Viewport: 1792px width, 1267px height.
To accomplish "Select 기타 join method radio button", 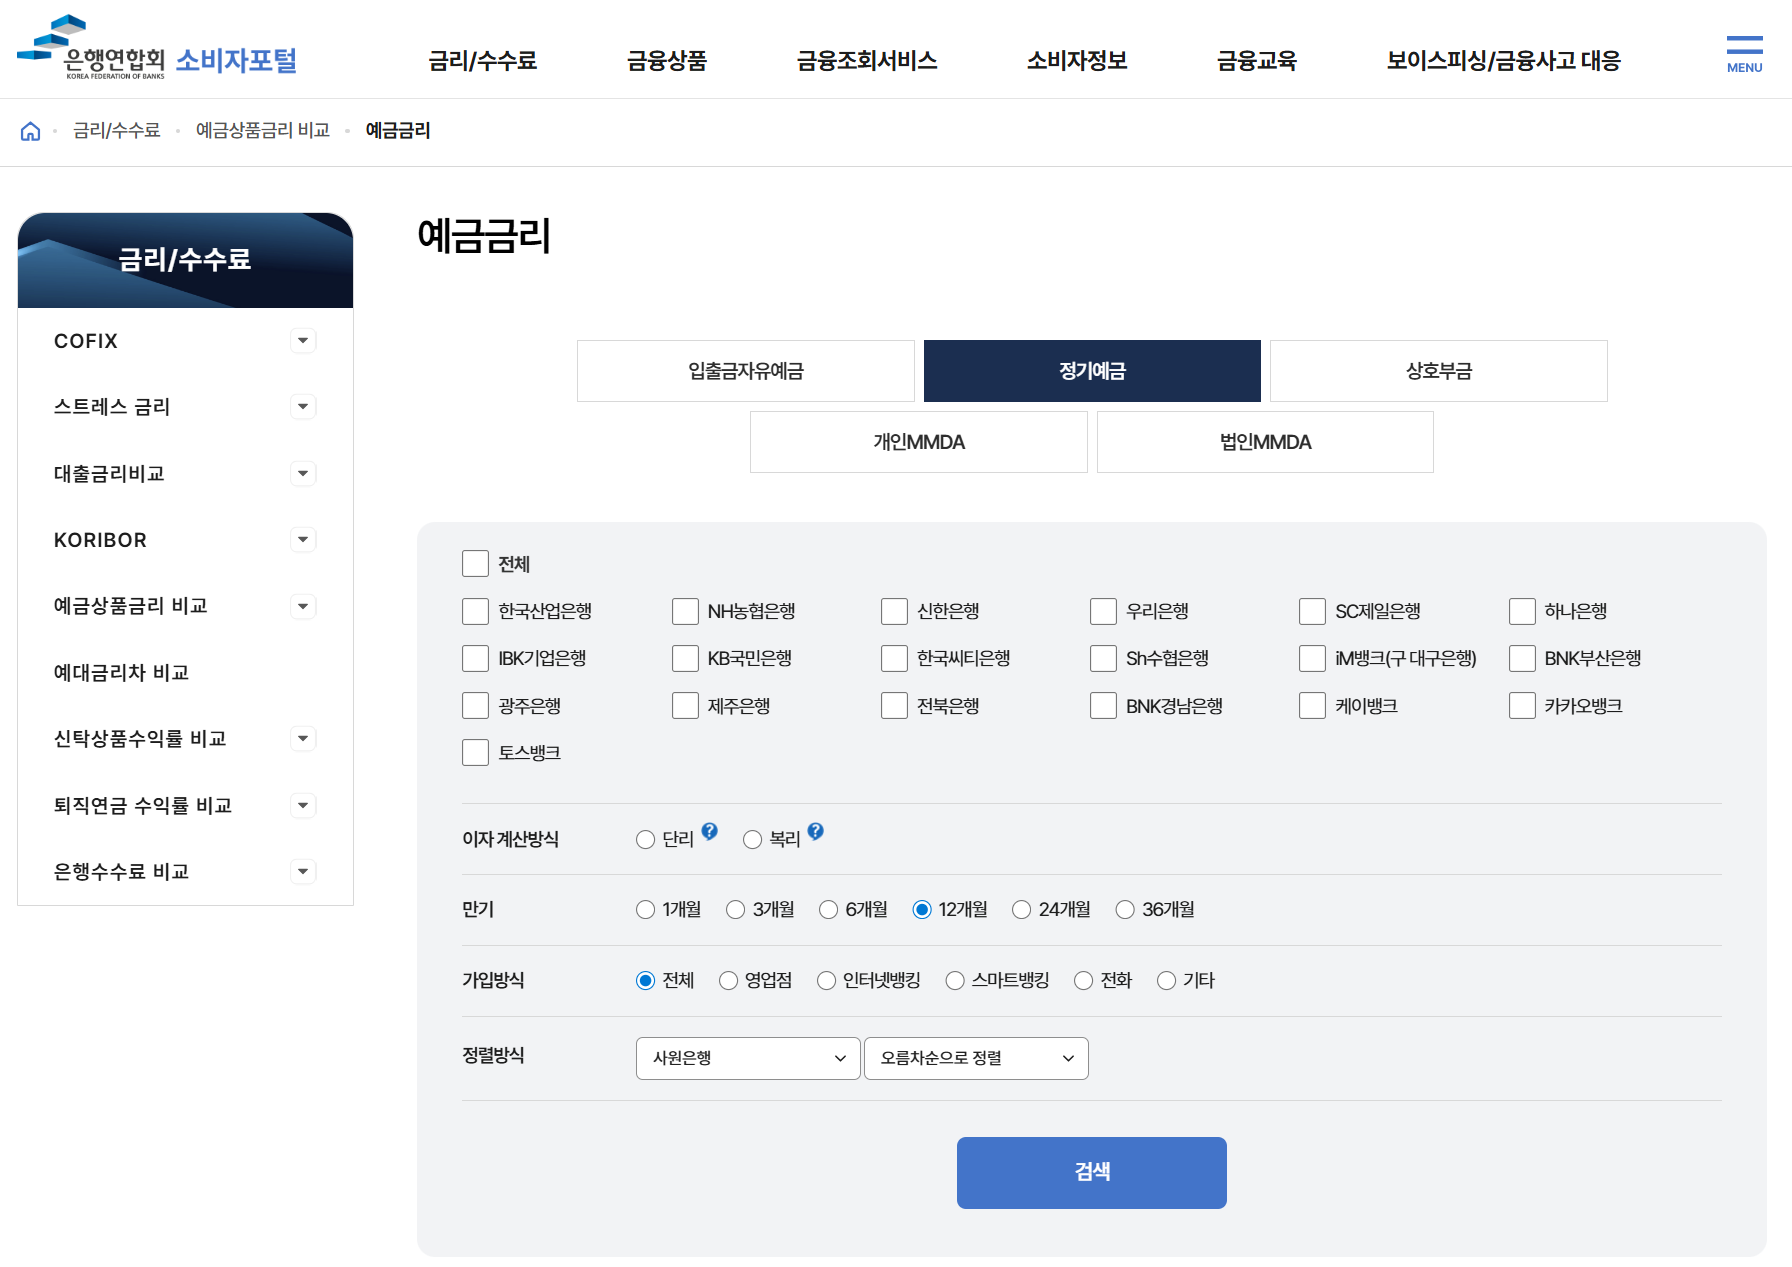I will pos(1166,981).
